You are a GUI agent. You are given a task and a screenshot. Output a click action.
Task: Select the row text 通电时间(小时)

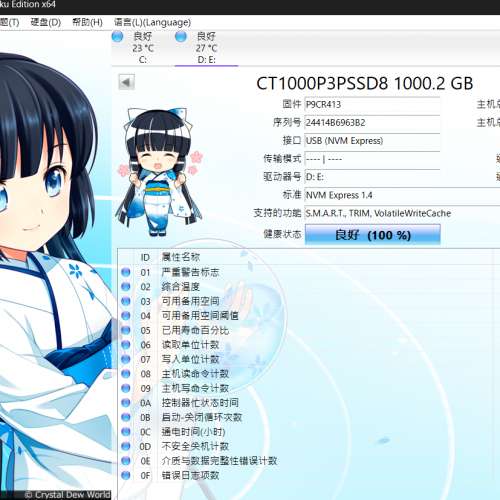(194, 432)
